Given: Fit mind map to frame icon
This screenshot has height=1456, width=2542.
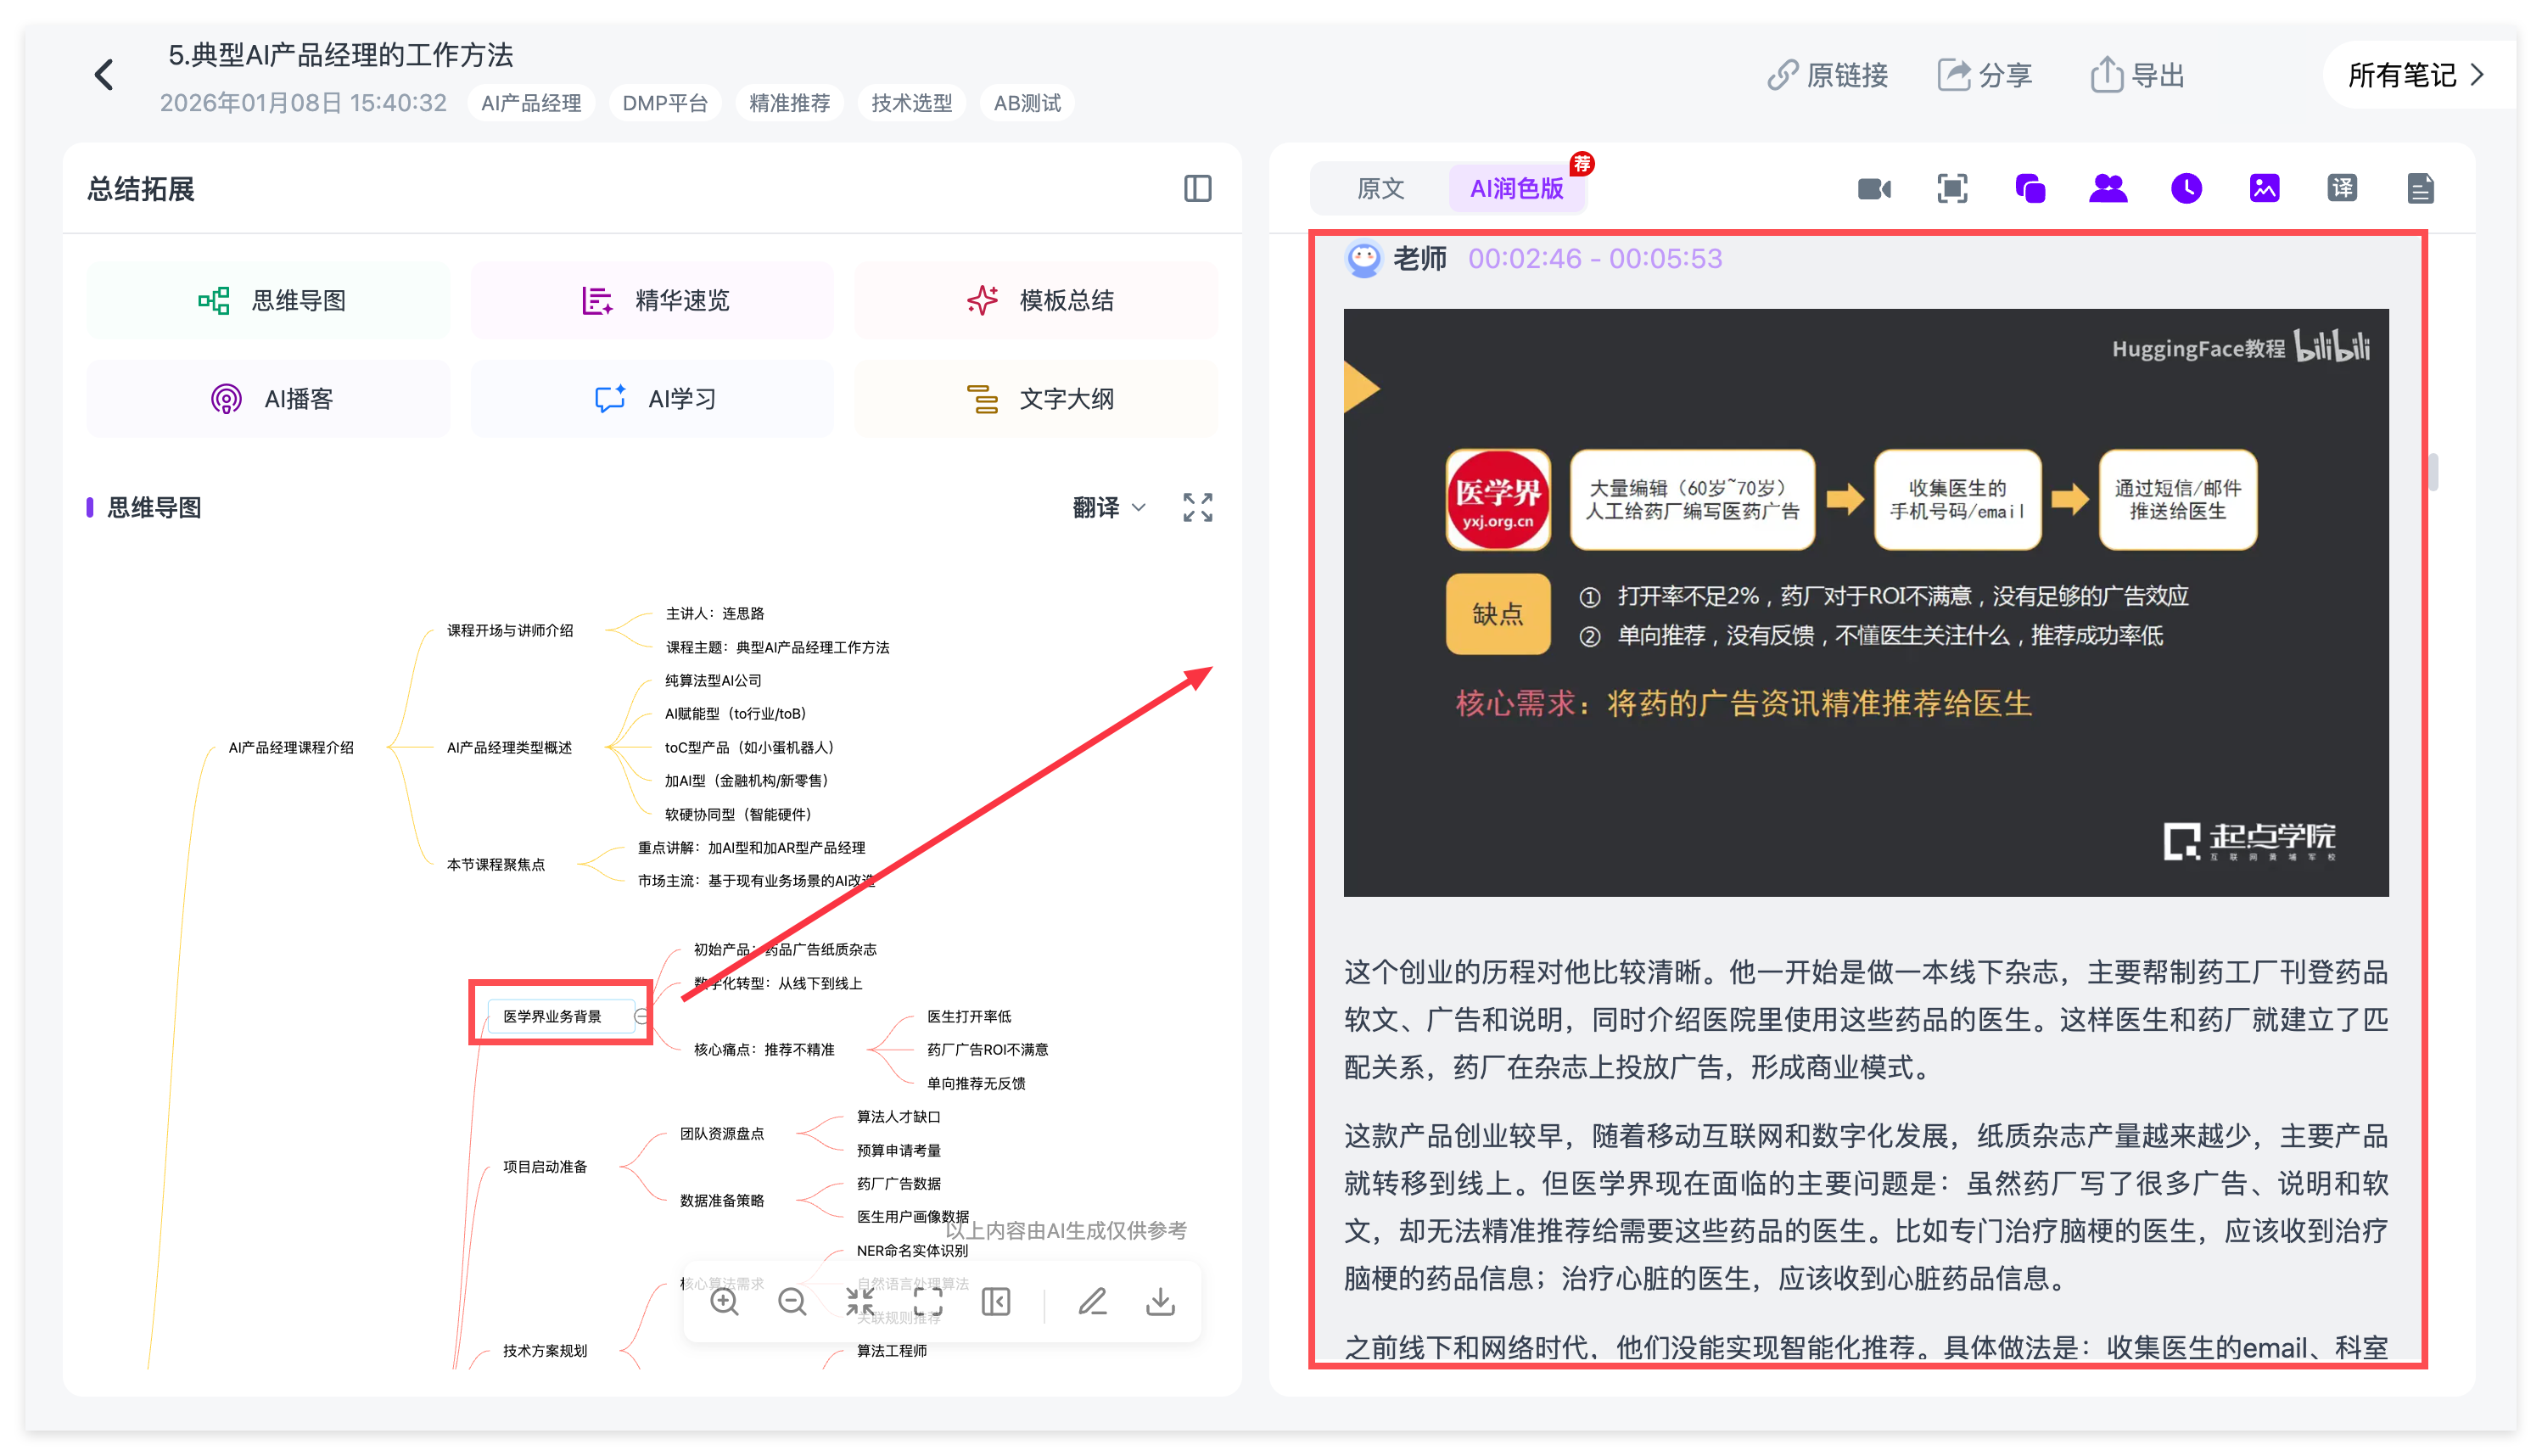Looking at the screenshot, I should coord(928,1301).
